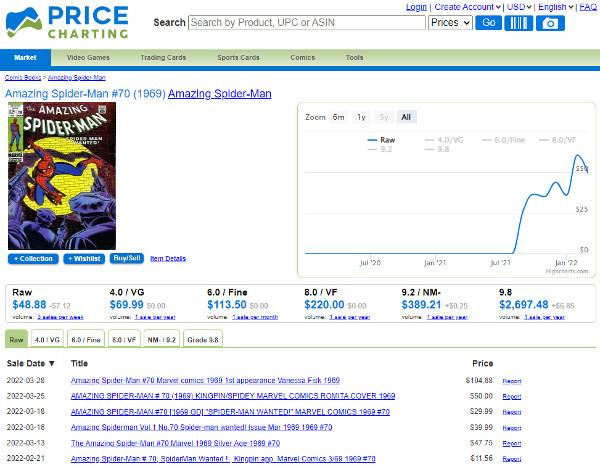Report the $104.88 sale
Viewport: 600px width, 467px height.
[x=512, y=381]
